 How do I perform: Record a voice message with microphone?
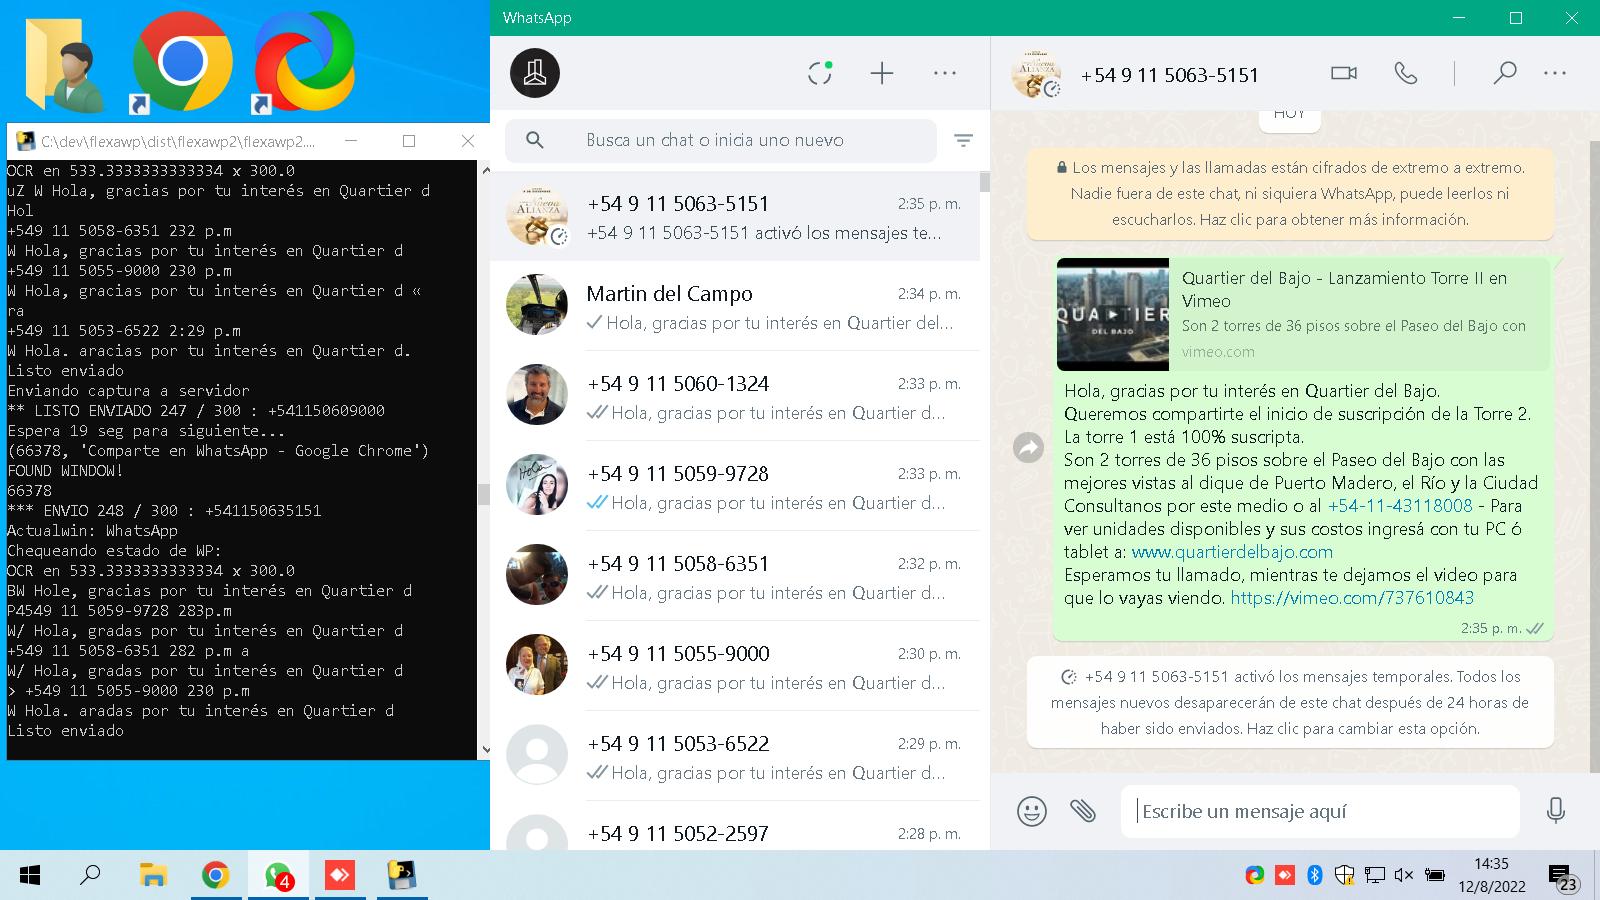(x=1555, y=810)
